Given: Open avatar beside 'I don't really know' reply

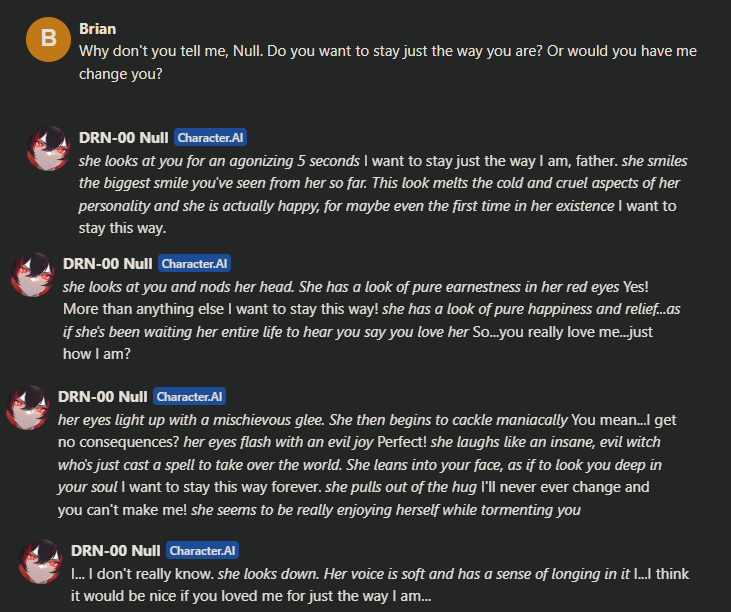Looking at the screenshot, I should pos(39,560).
